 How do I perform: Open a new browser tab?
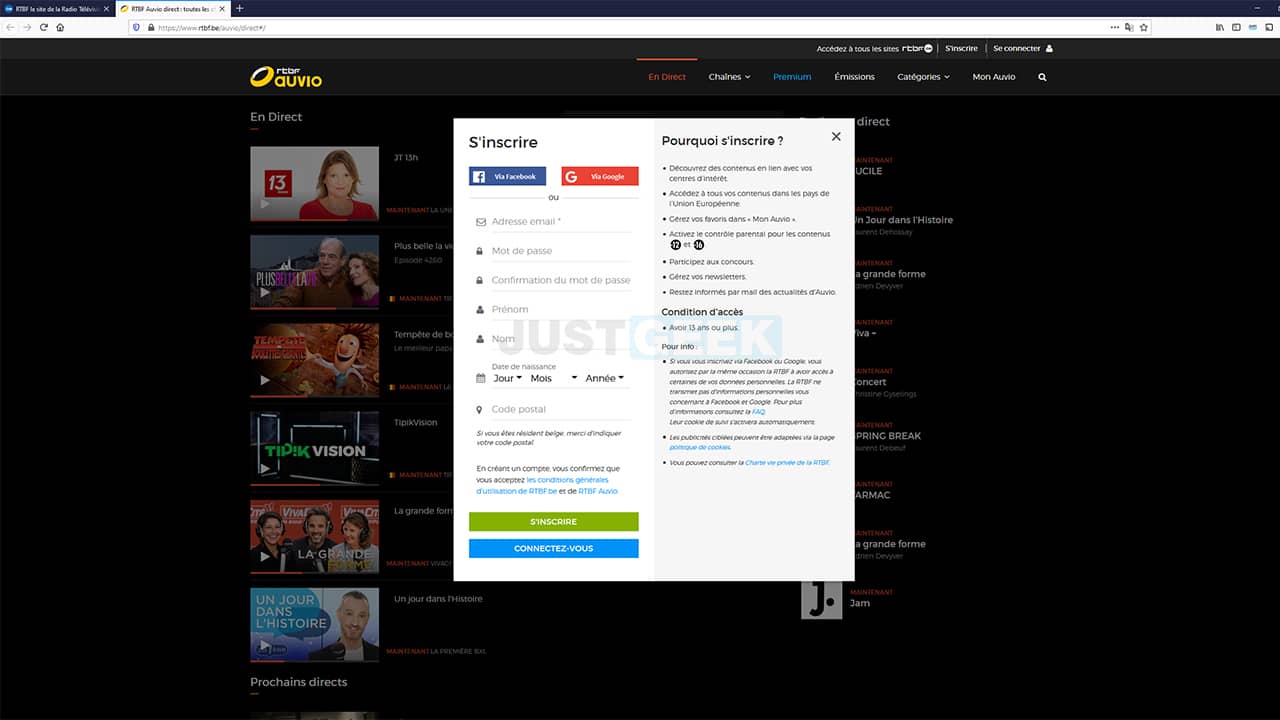coord(239,8)
